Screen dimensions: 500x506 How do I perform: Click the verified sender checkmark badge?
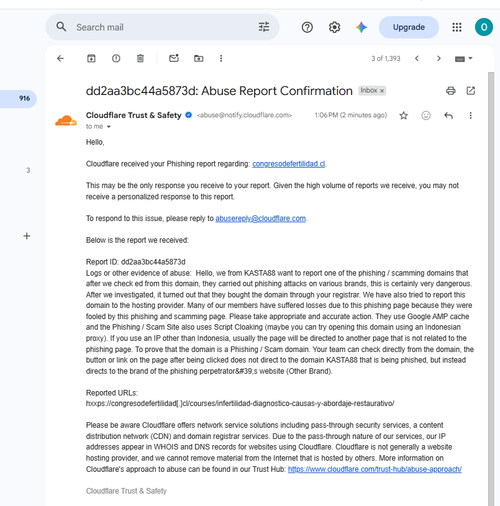pyautogui.click(x=188, y=115)
